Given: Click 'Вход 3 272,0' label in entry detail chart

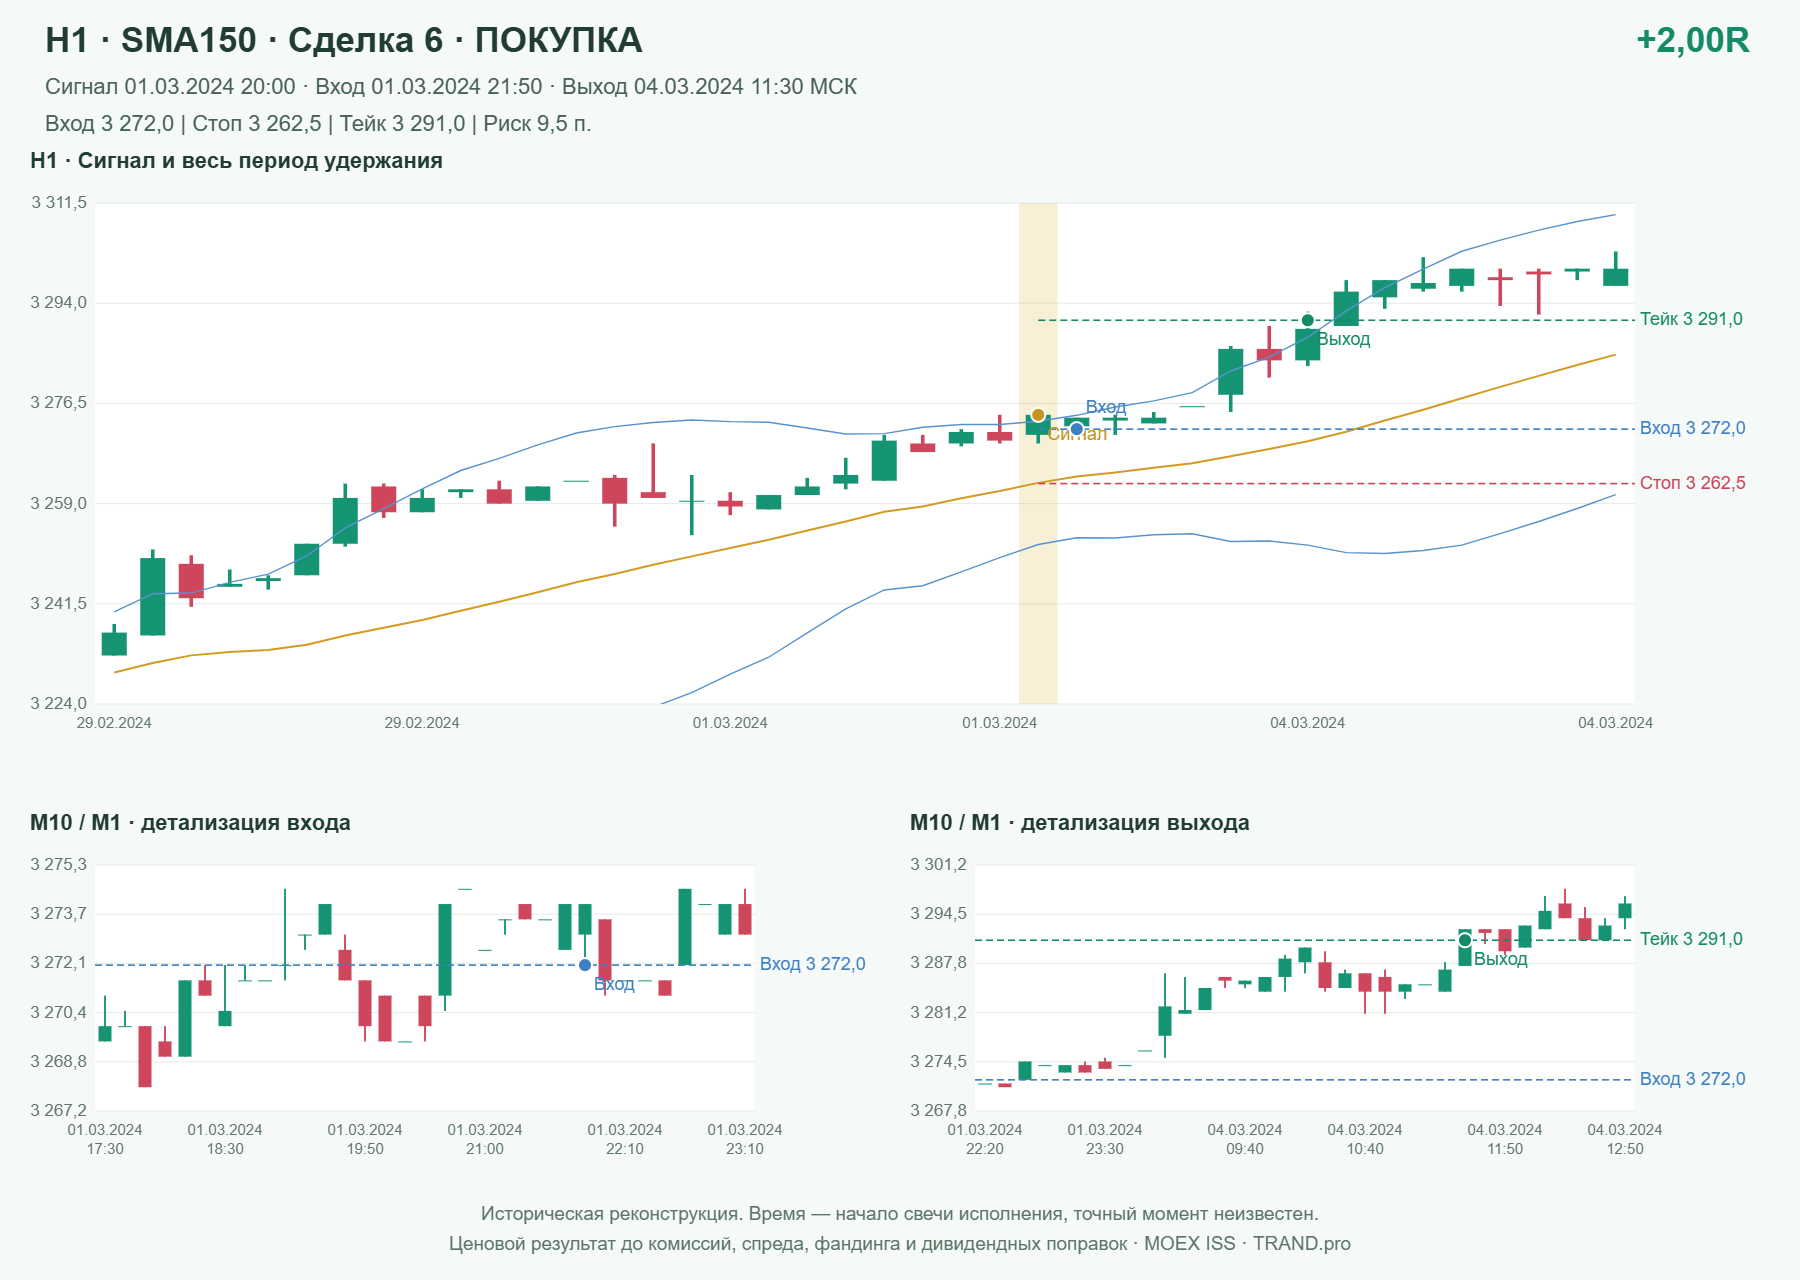Looking at the screenshot, I should (x=812, y=964).
